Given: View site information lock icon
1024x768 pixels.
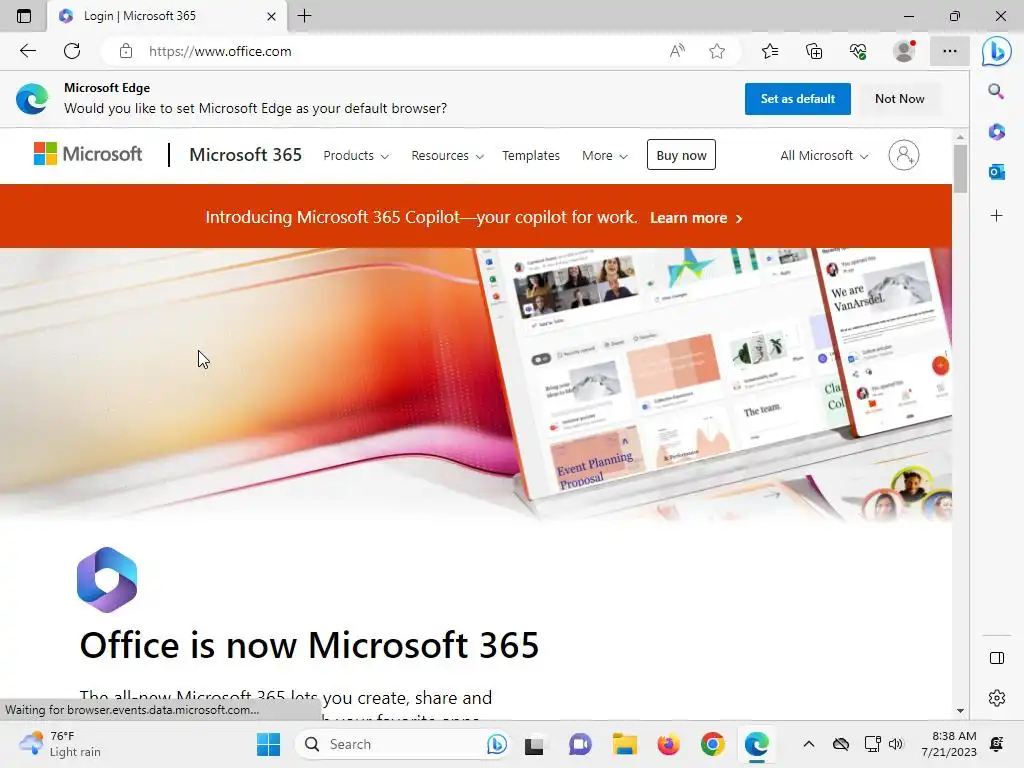Looking at the screenshot, I should point(126,51).
